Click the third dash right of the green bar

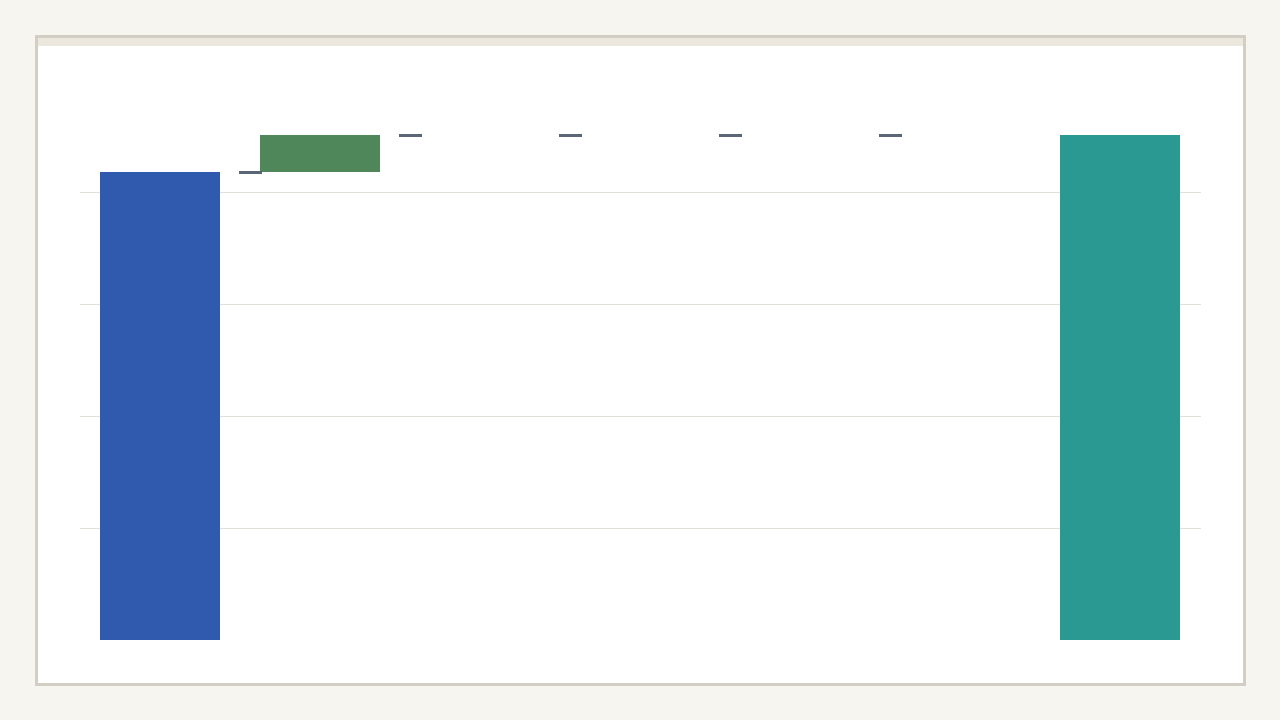tap(730, 135)
